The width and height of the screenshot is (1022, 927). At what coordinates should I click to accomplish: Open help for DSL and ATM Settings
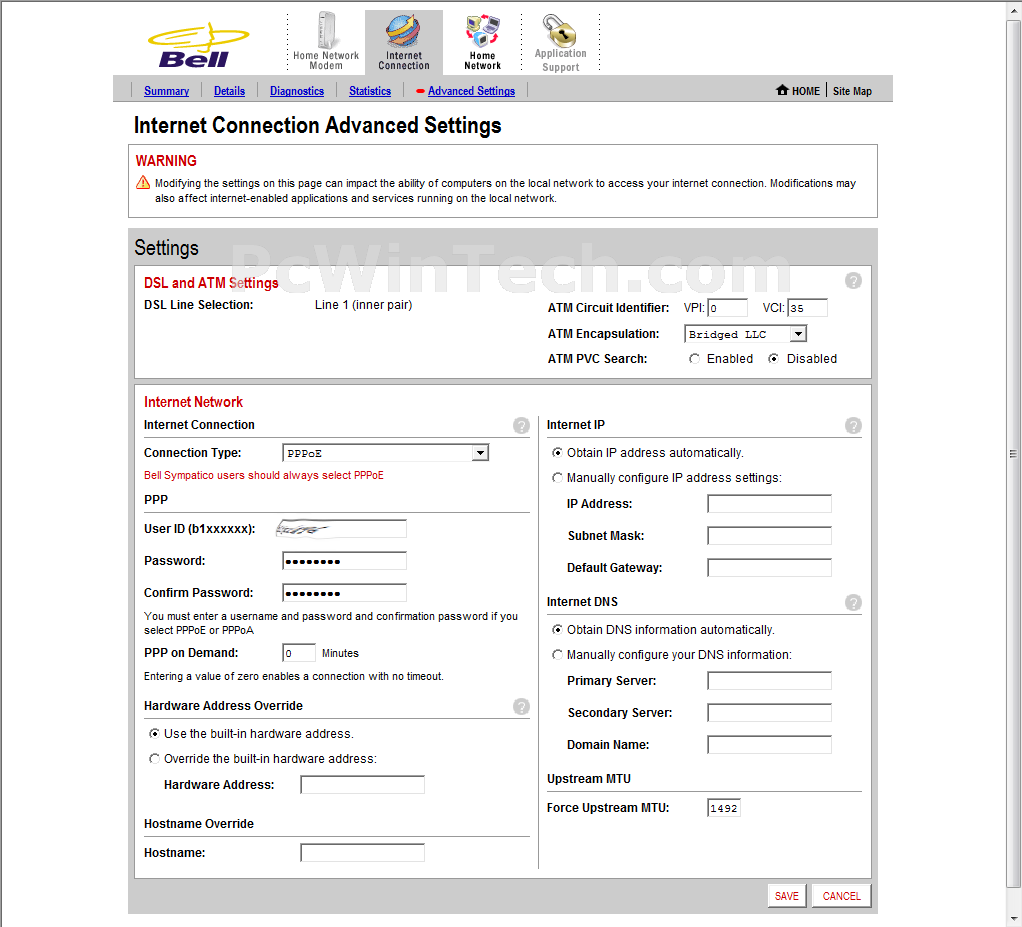[853, 281]
